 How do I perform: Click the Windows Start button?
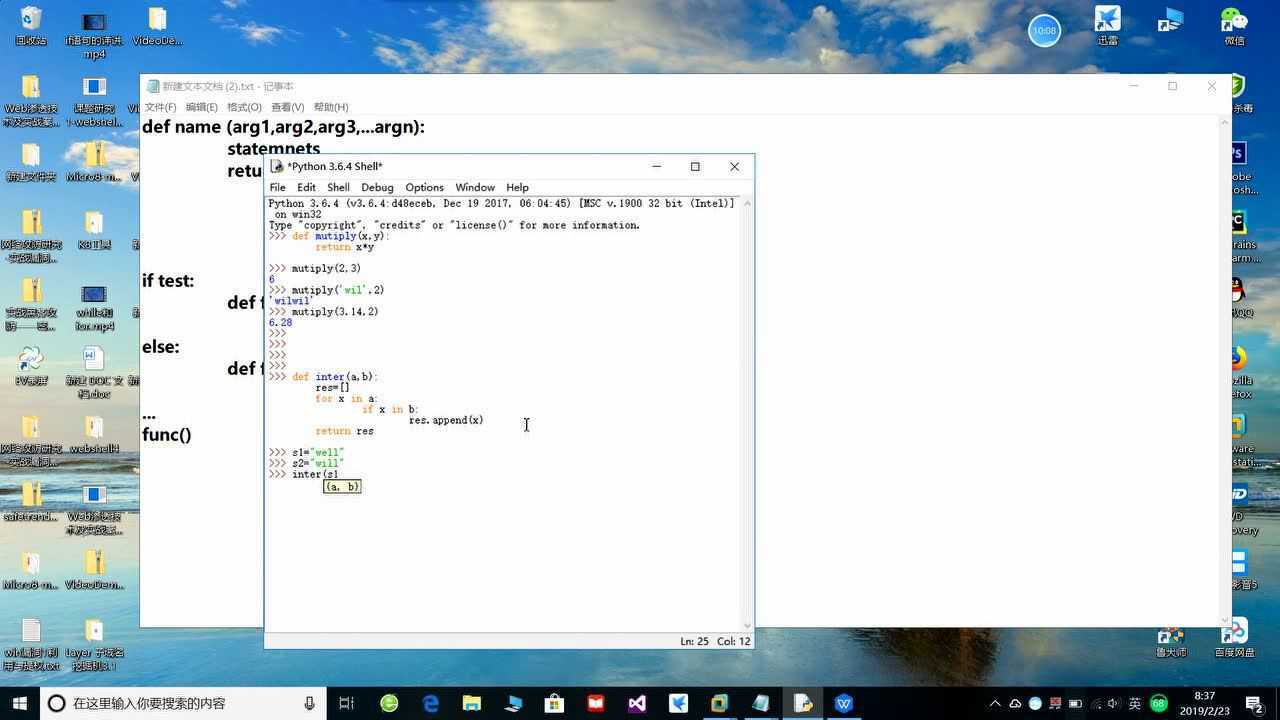tap(19, 703)
